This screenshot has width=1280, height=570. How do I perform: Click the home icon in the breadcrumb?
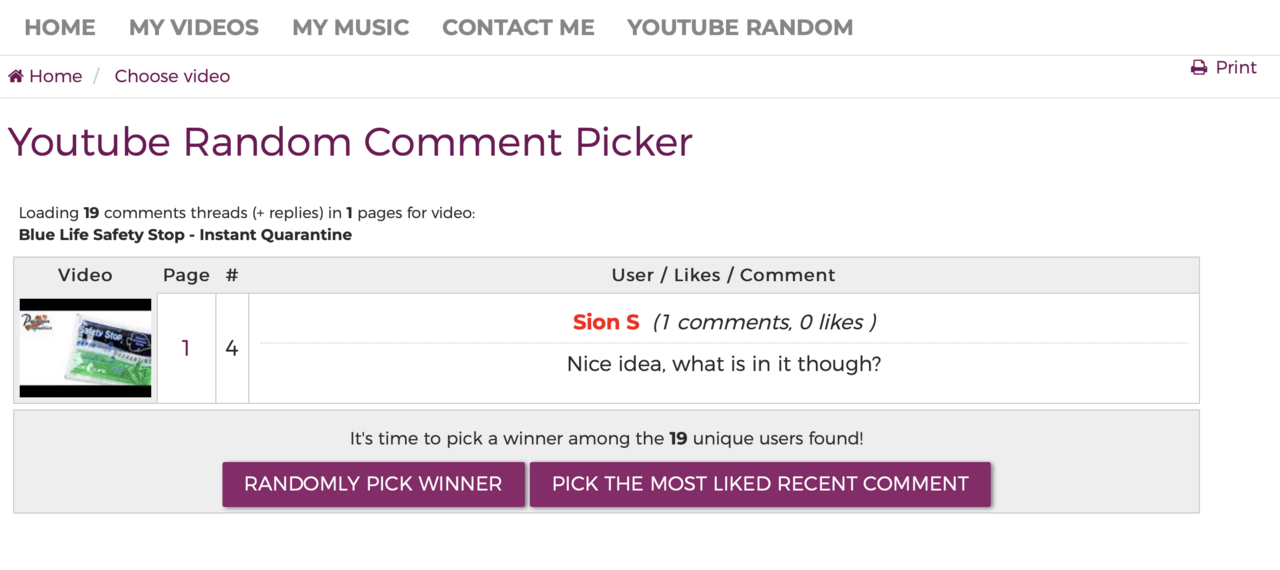pos(16,76)
